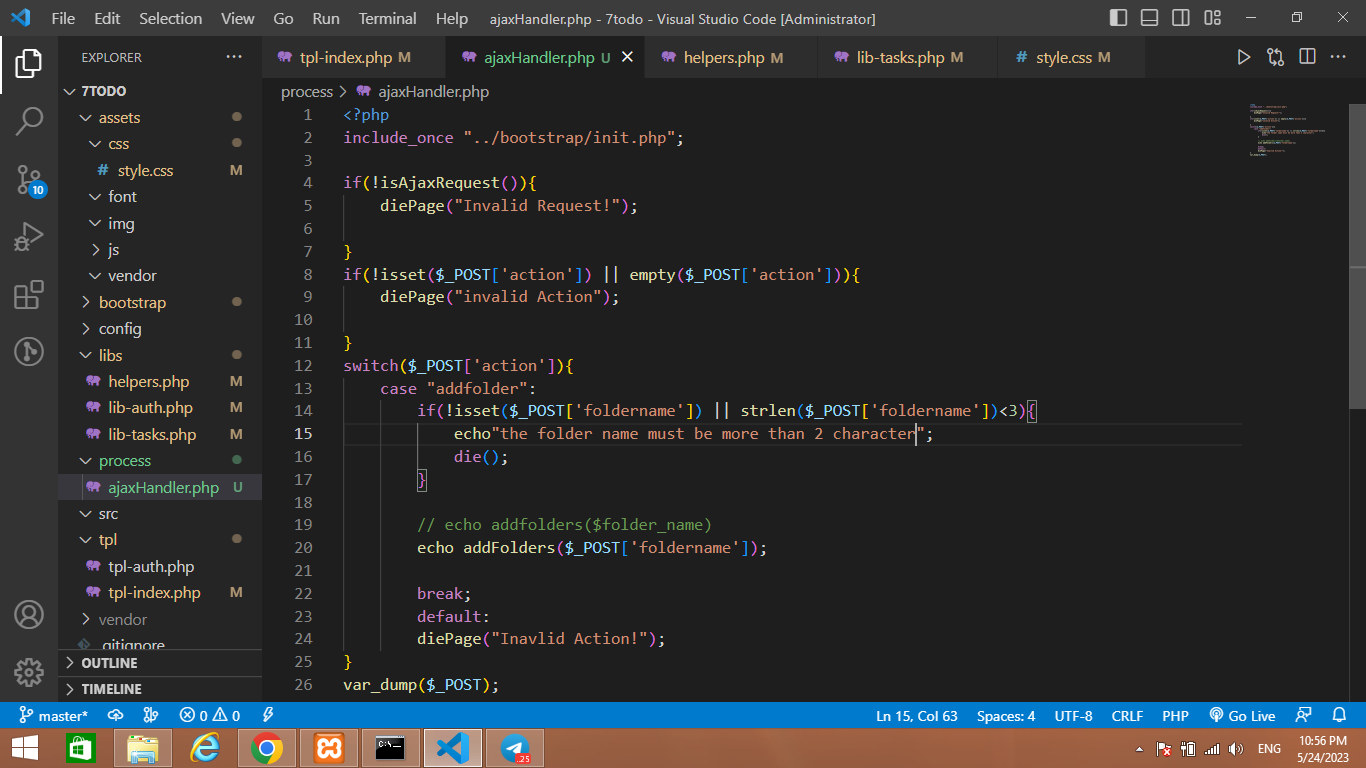Click the git graph icon in status bar
Viewport: 1366px width, 768px height.
click(151, 715)
